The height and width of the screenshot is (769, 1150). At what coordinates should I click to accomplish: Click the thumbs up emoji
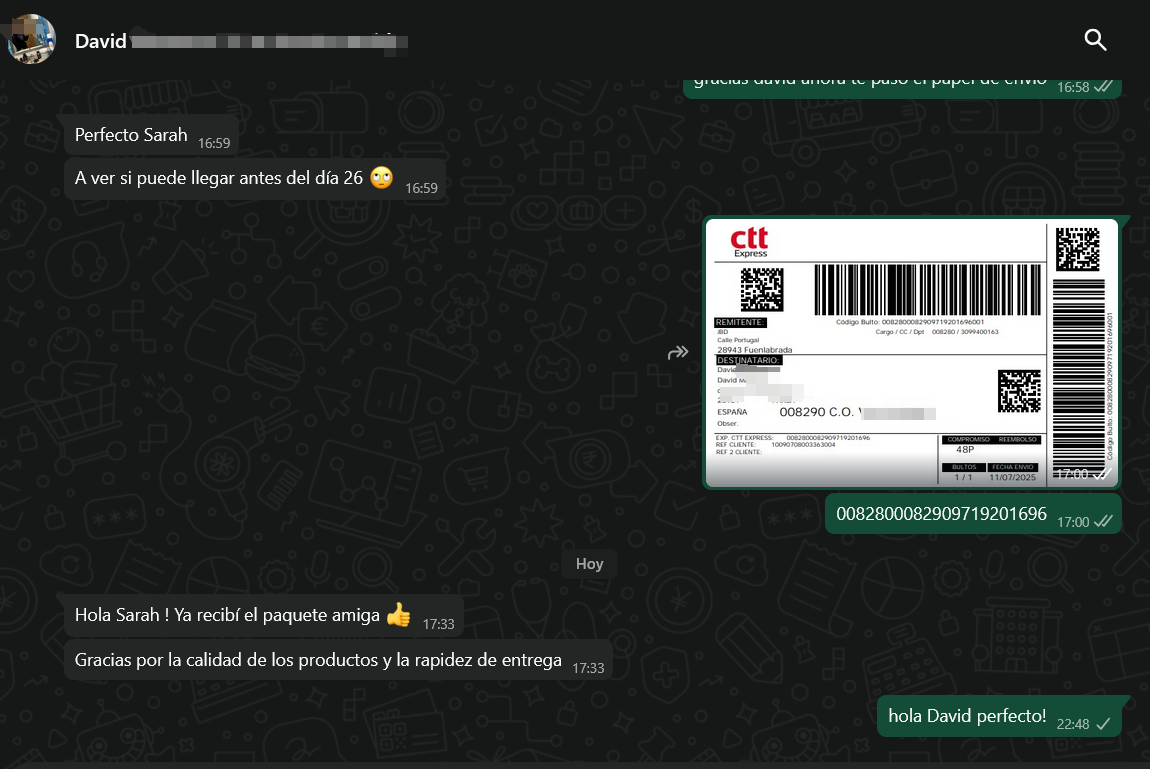point(398,614)
